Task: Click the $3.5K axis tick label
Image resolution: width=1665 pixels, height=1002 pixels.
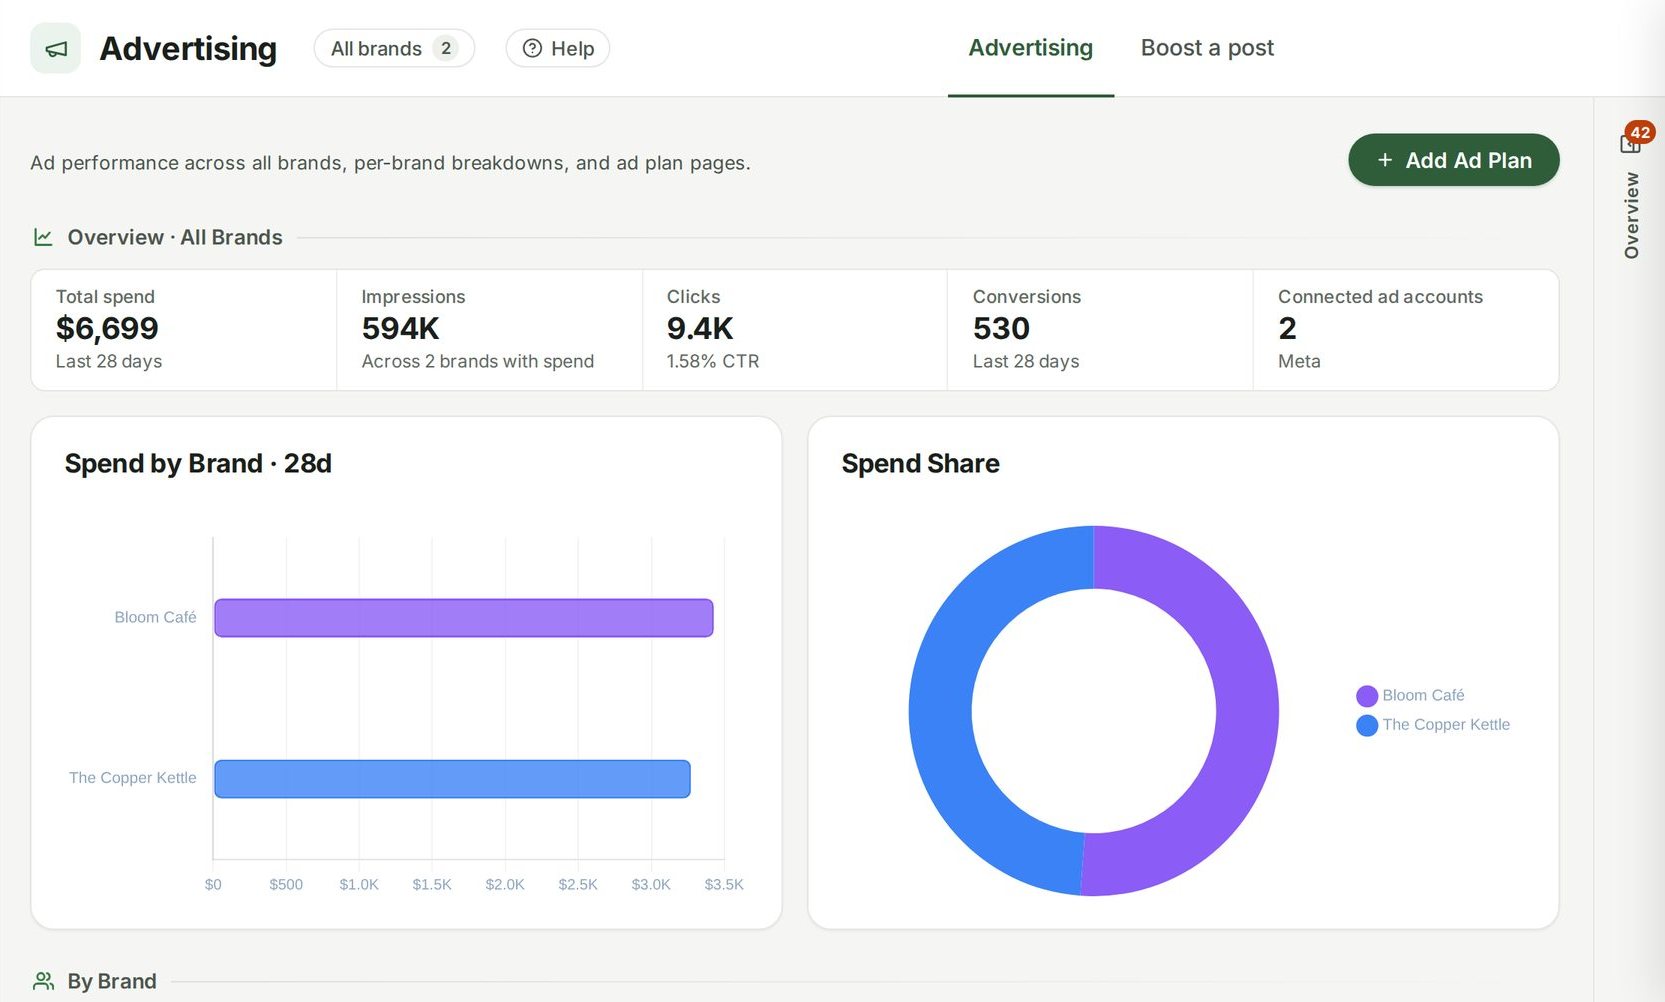Action: click(x=724, y=885)
